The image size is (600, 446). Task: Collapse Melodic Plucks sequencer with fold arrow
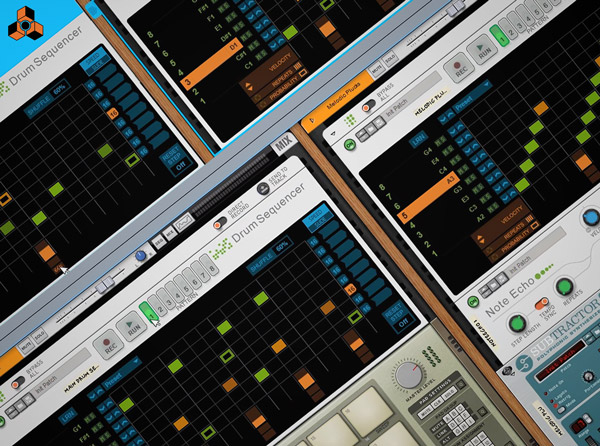click(x=333, y=134)
